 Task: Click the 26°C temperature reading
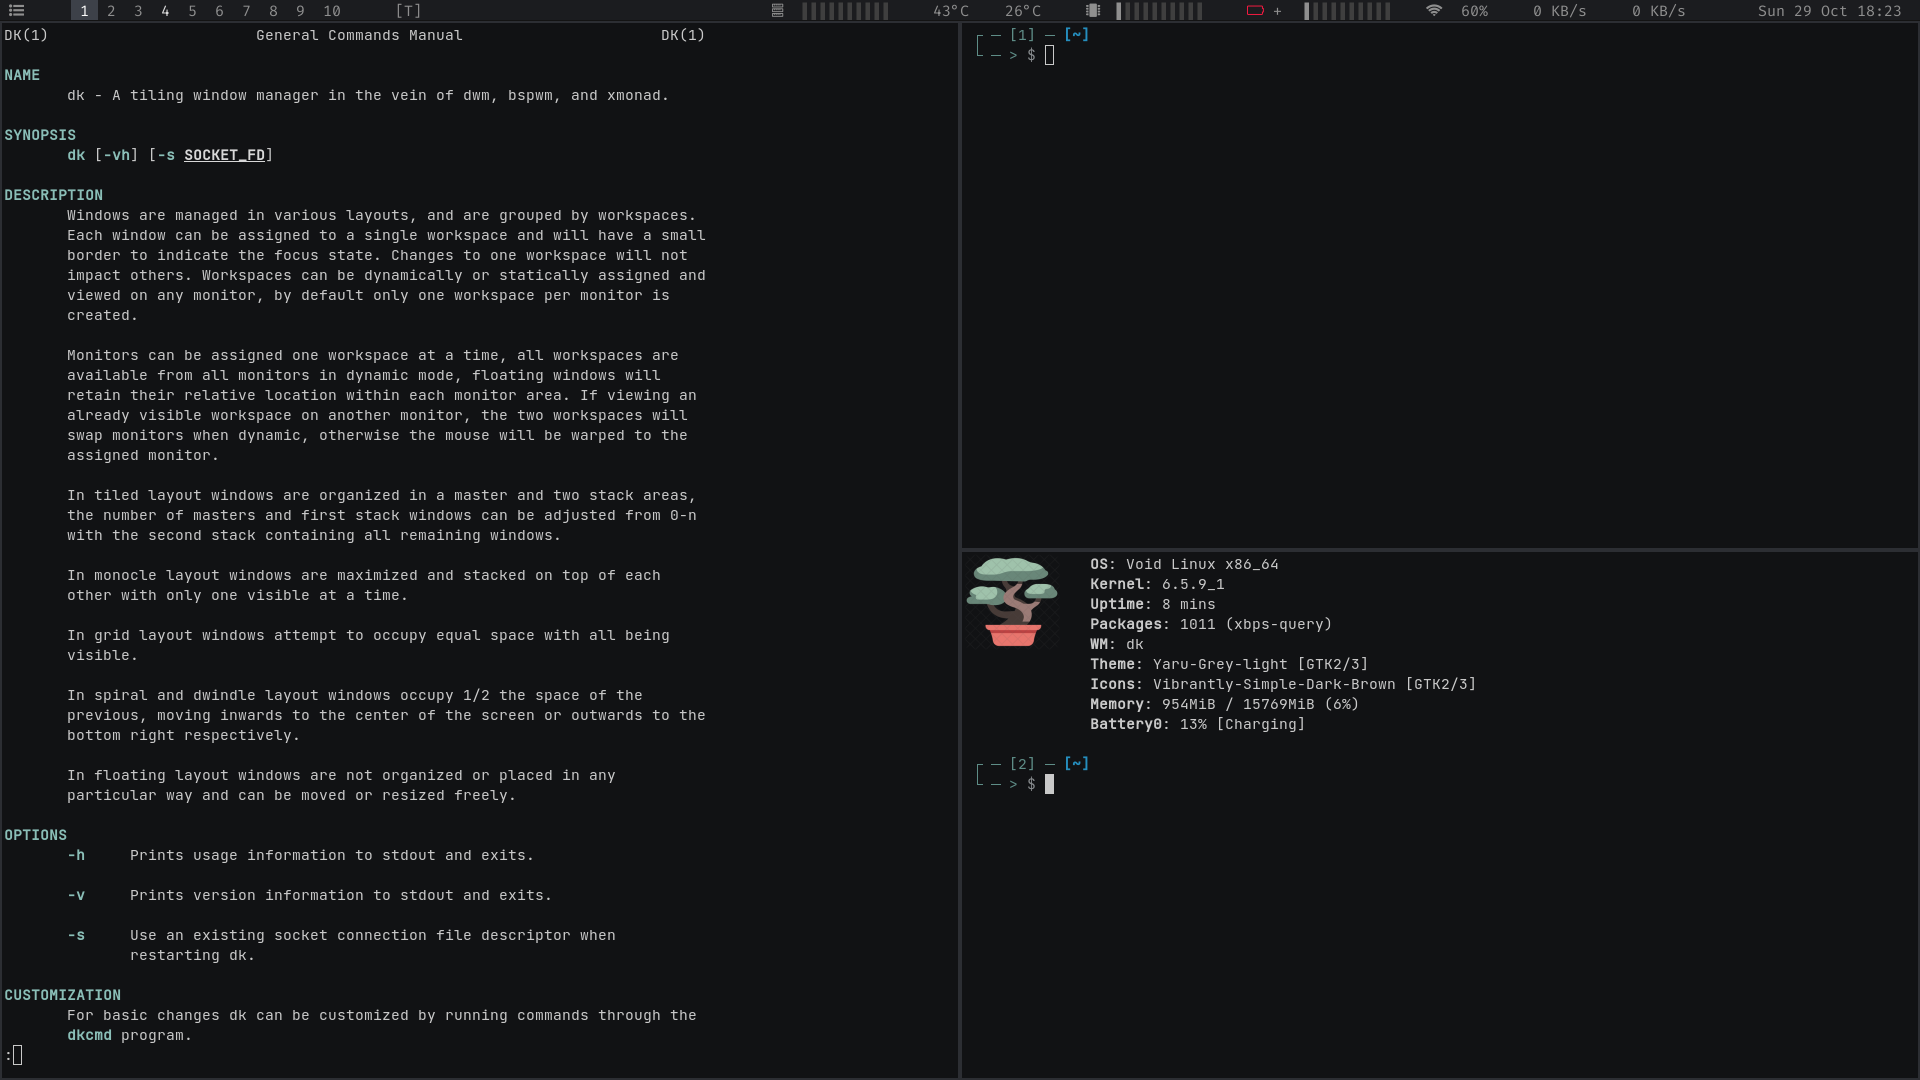(1023, 11)
